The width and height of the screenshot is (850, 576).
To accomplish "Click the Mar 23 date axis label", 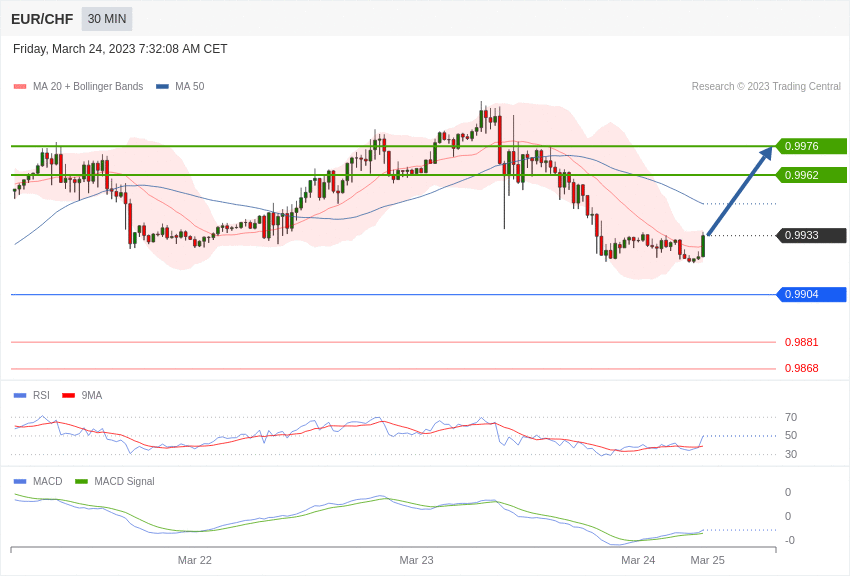I will (x=416, y=560).
